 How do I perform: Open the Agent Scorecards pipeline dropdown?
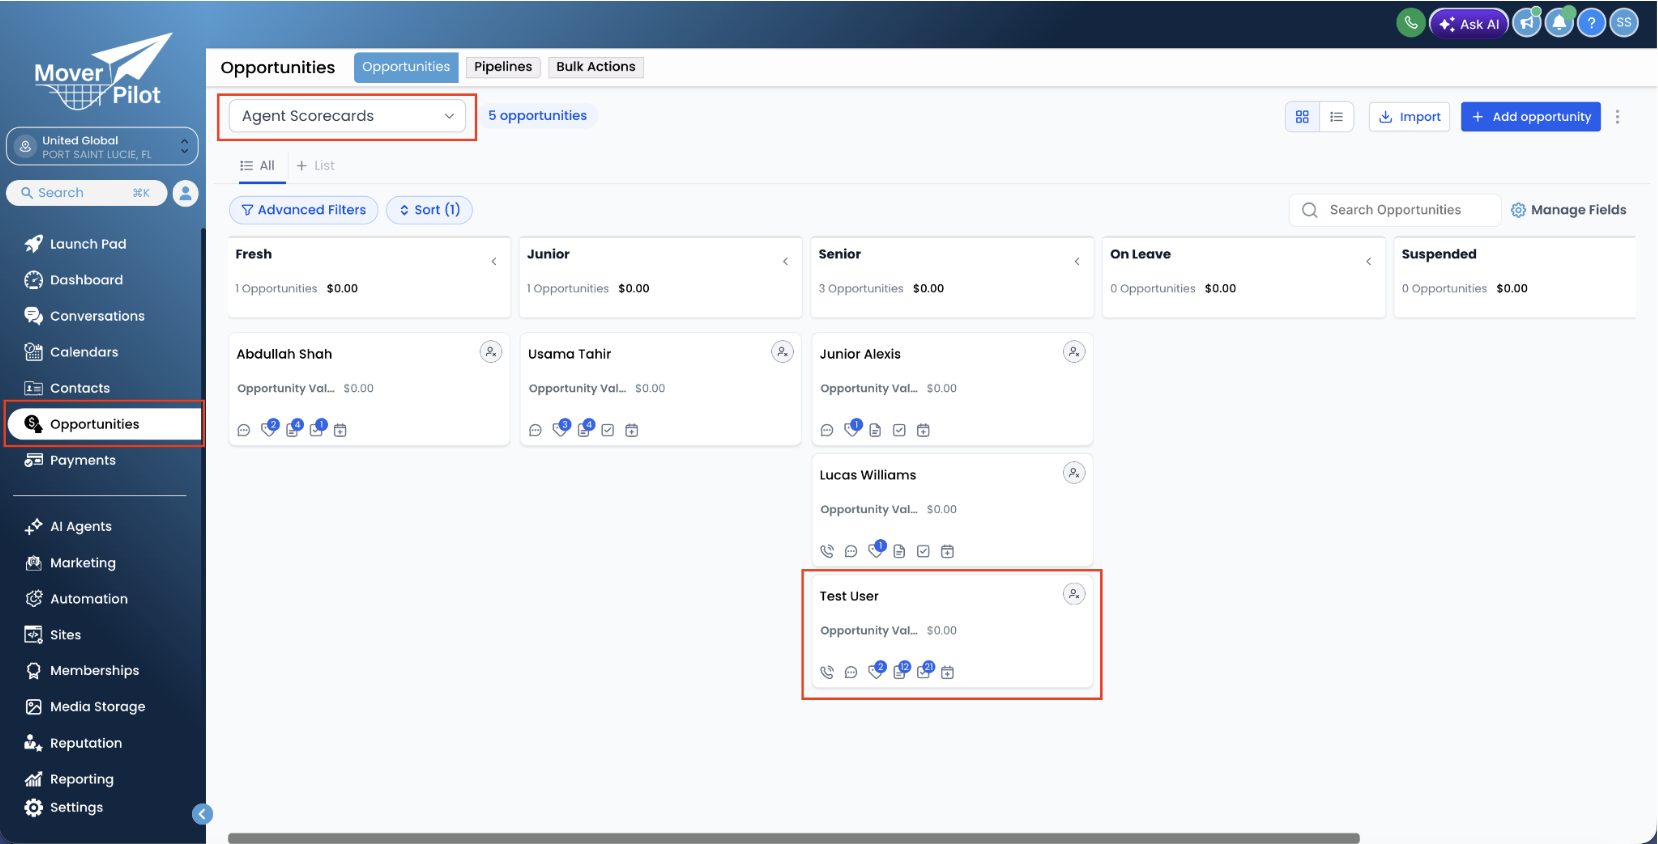pos(347,116)
